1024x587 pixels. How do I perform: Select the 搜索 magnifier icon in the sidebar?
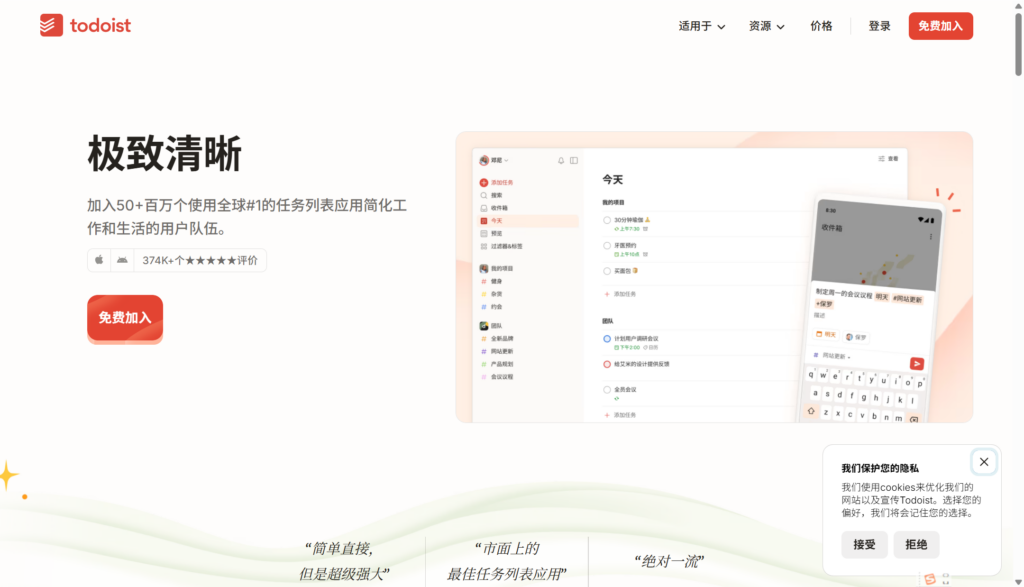tap(483, 195)
